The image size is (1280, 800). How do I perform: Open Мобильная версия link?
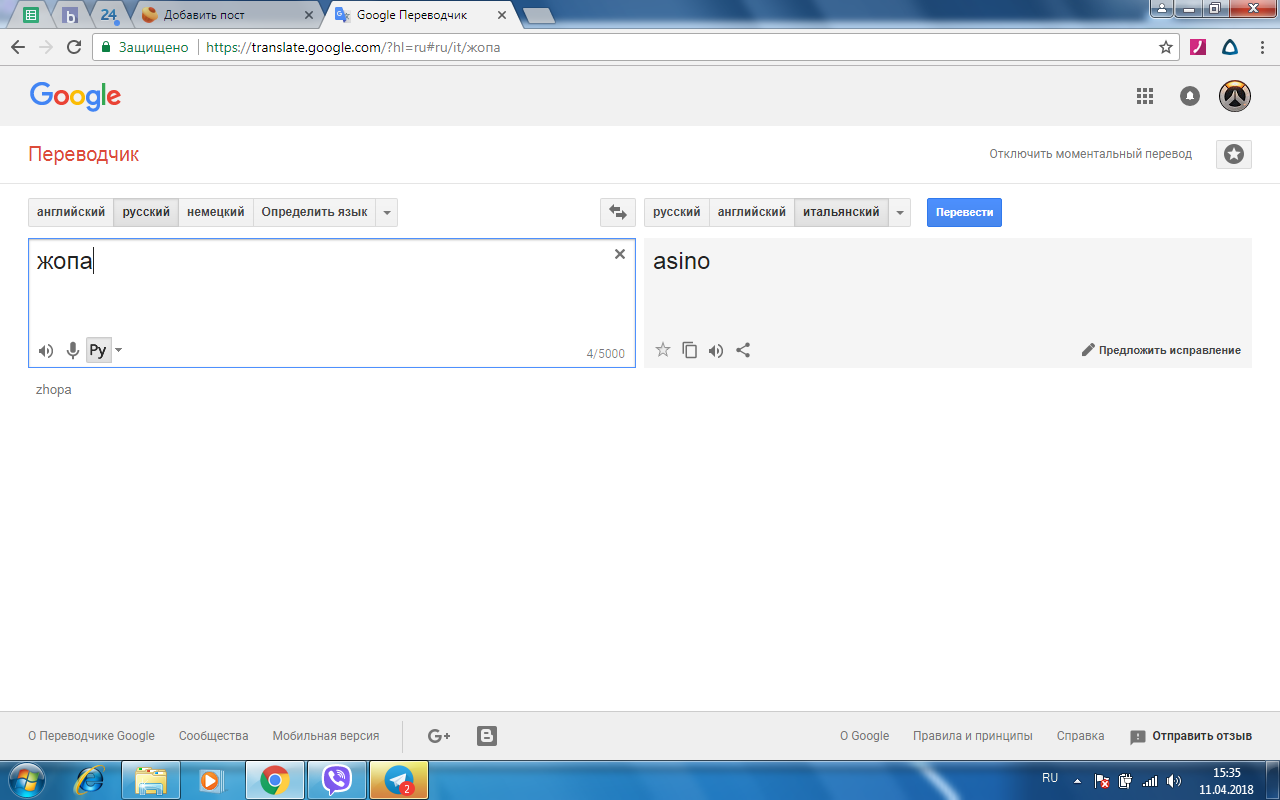[326, 736]
